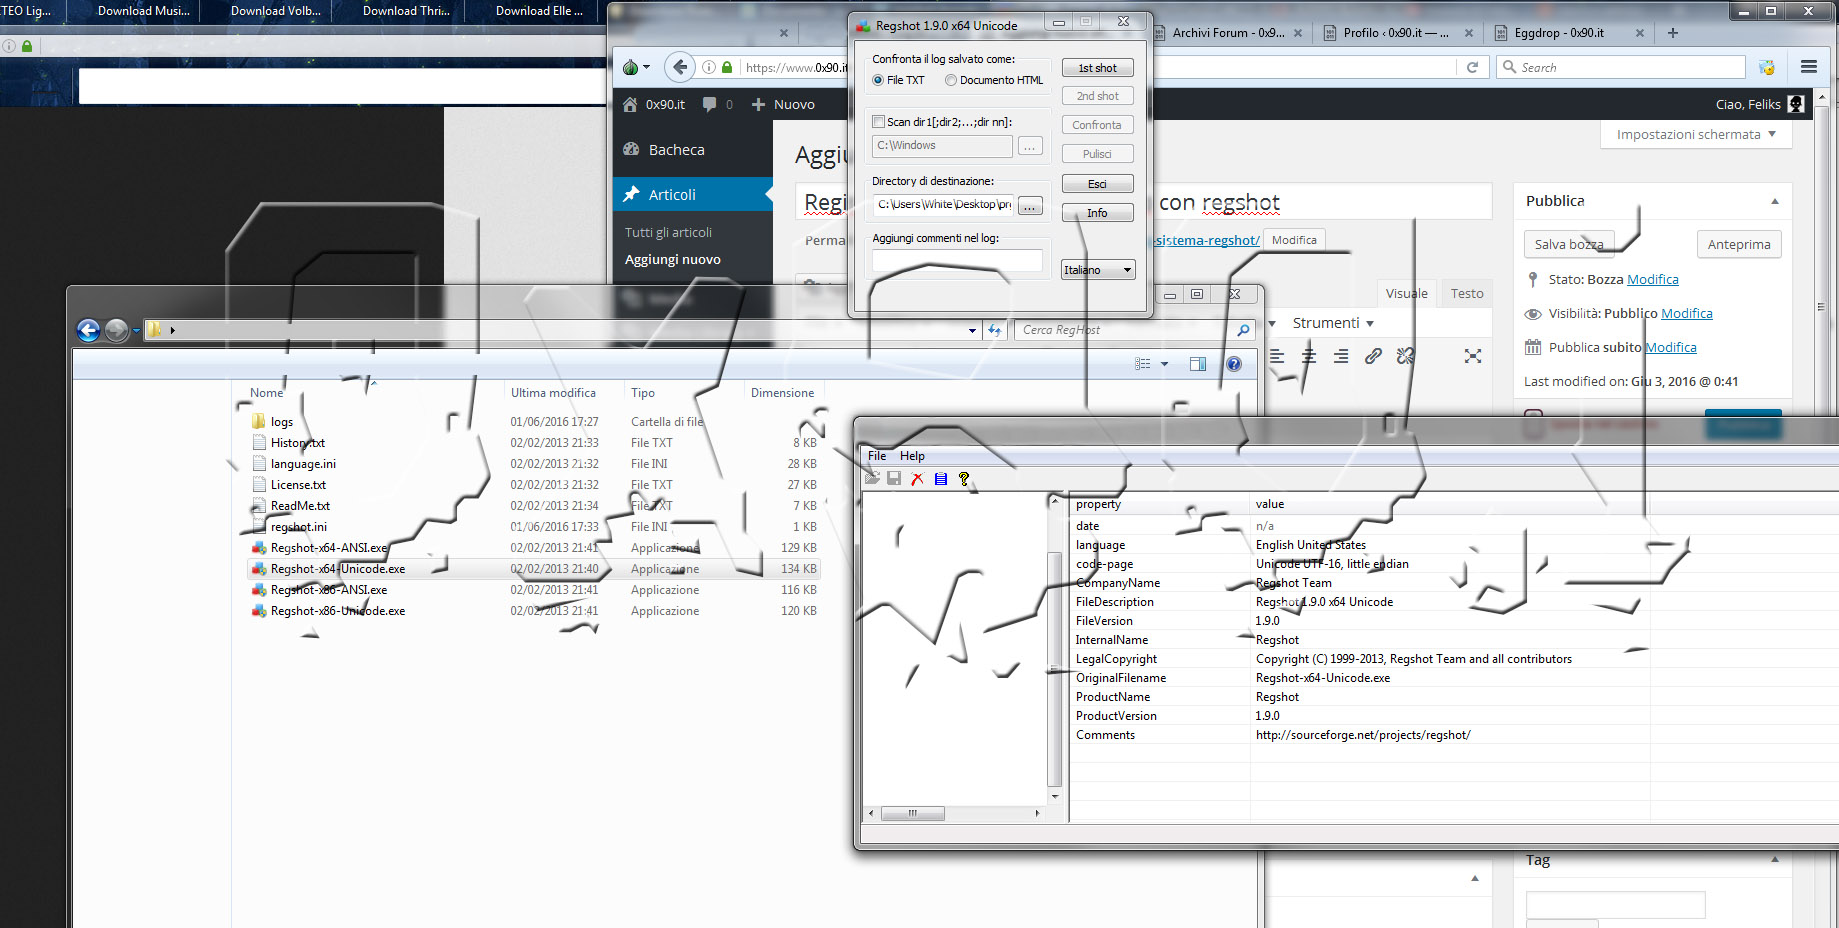
Task: Select the File TXT radio button
Action: click(878, 80)
